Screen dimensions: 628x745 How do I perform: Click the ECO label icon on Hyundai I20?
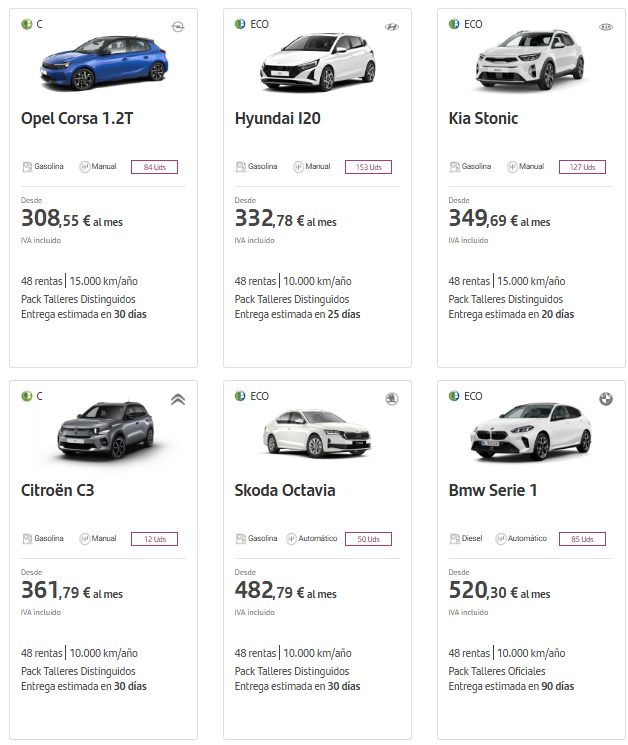(240, 24)
